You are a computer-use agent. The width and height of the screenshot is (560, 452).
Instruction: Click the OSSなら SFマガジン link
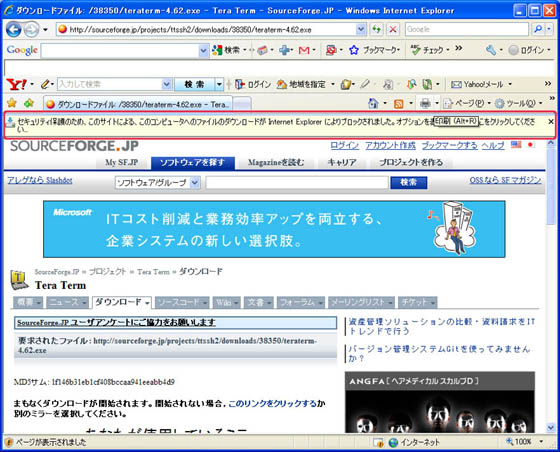pyautogui.click(x=505, y=180)
